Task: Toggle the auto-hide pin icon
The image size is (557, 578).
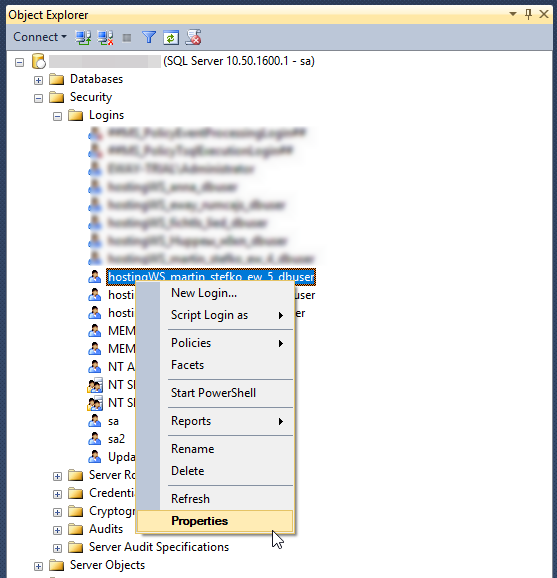Action: click(528, 14)
